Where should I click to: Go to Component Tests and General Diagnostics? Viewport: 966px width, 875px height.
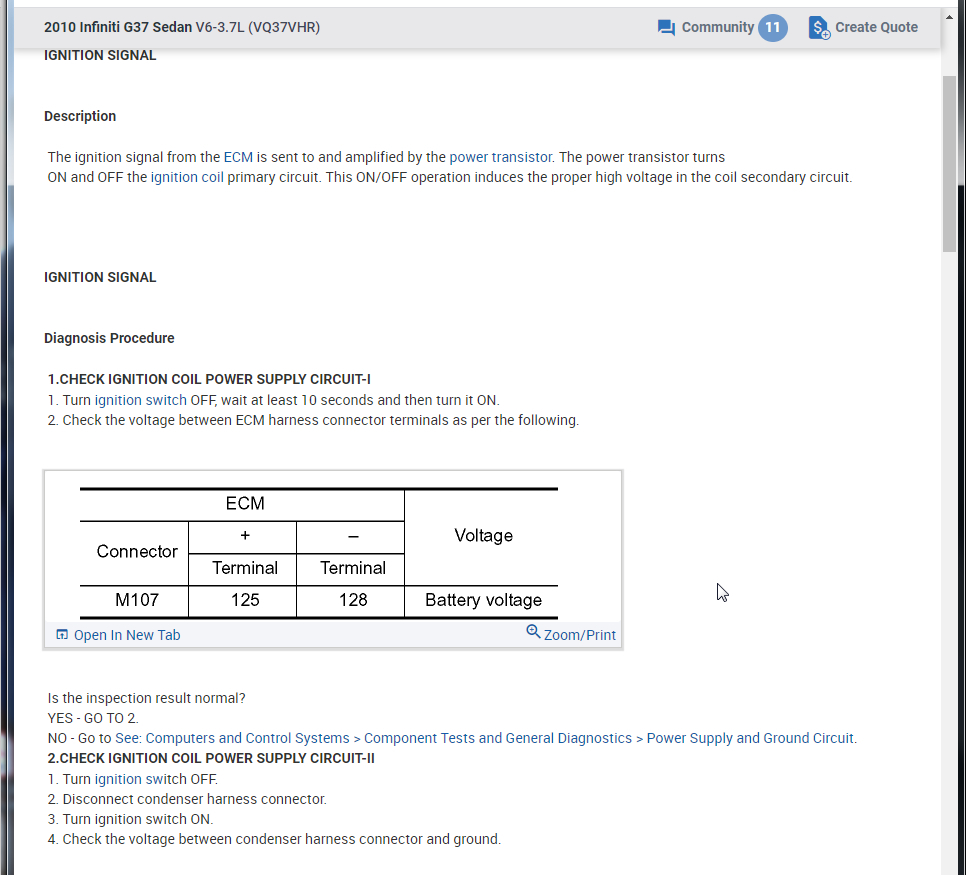click(497, 738)
